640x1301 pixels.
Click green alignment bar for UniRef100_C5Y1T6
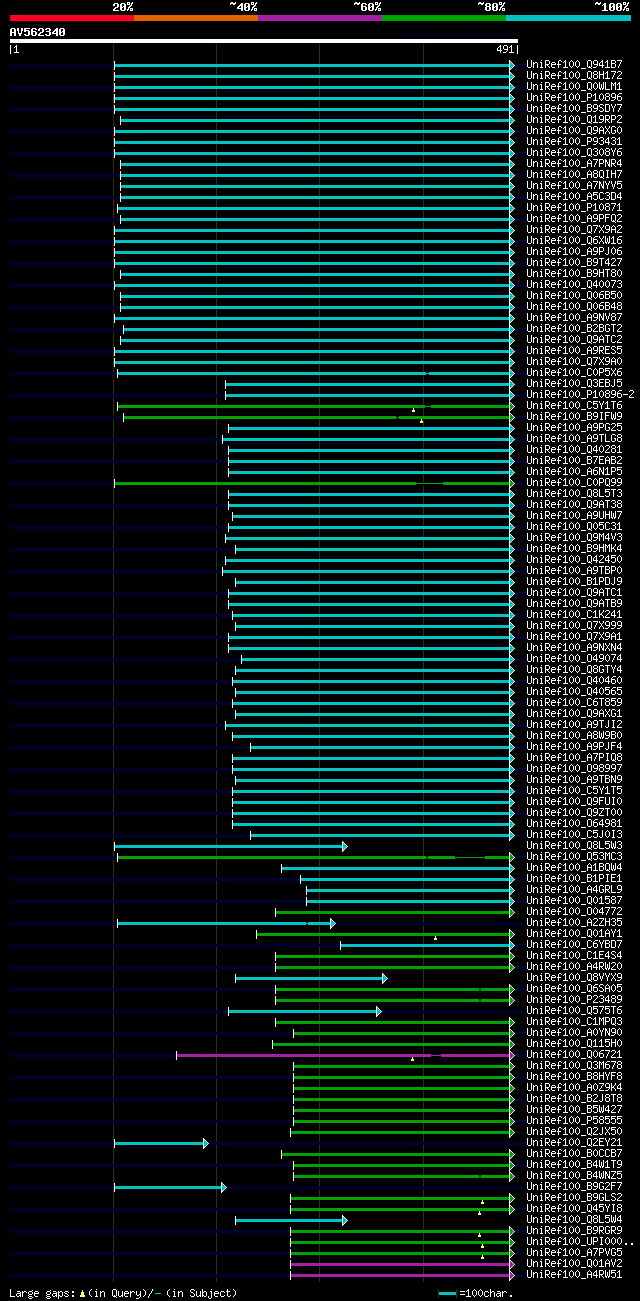[315, 405]
